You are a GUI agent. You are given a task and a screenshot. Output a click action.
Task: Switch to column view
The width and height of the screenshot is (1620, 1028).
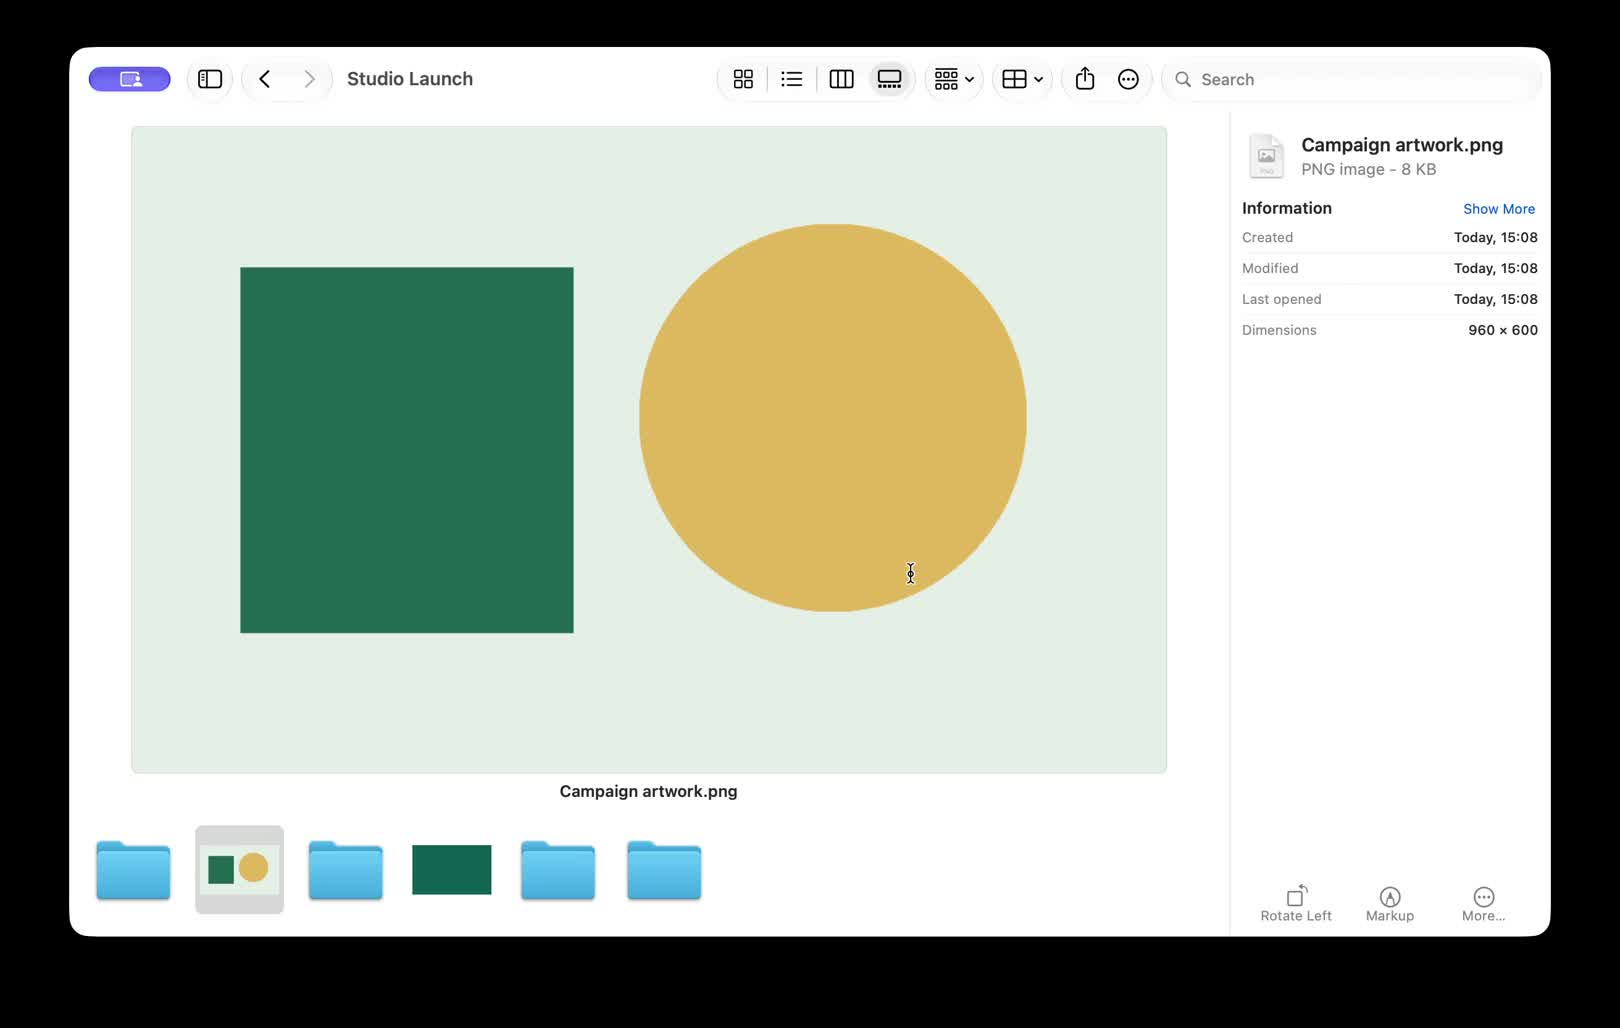[842, 79]
